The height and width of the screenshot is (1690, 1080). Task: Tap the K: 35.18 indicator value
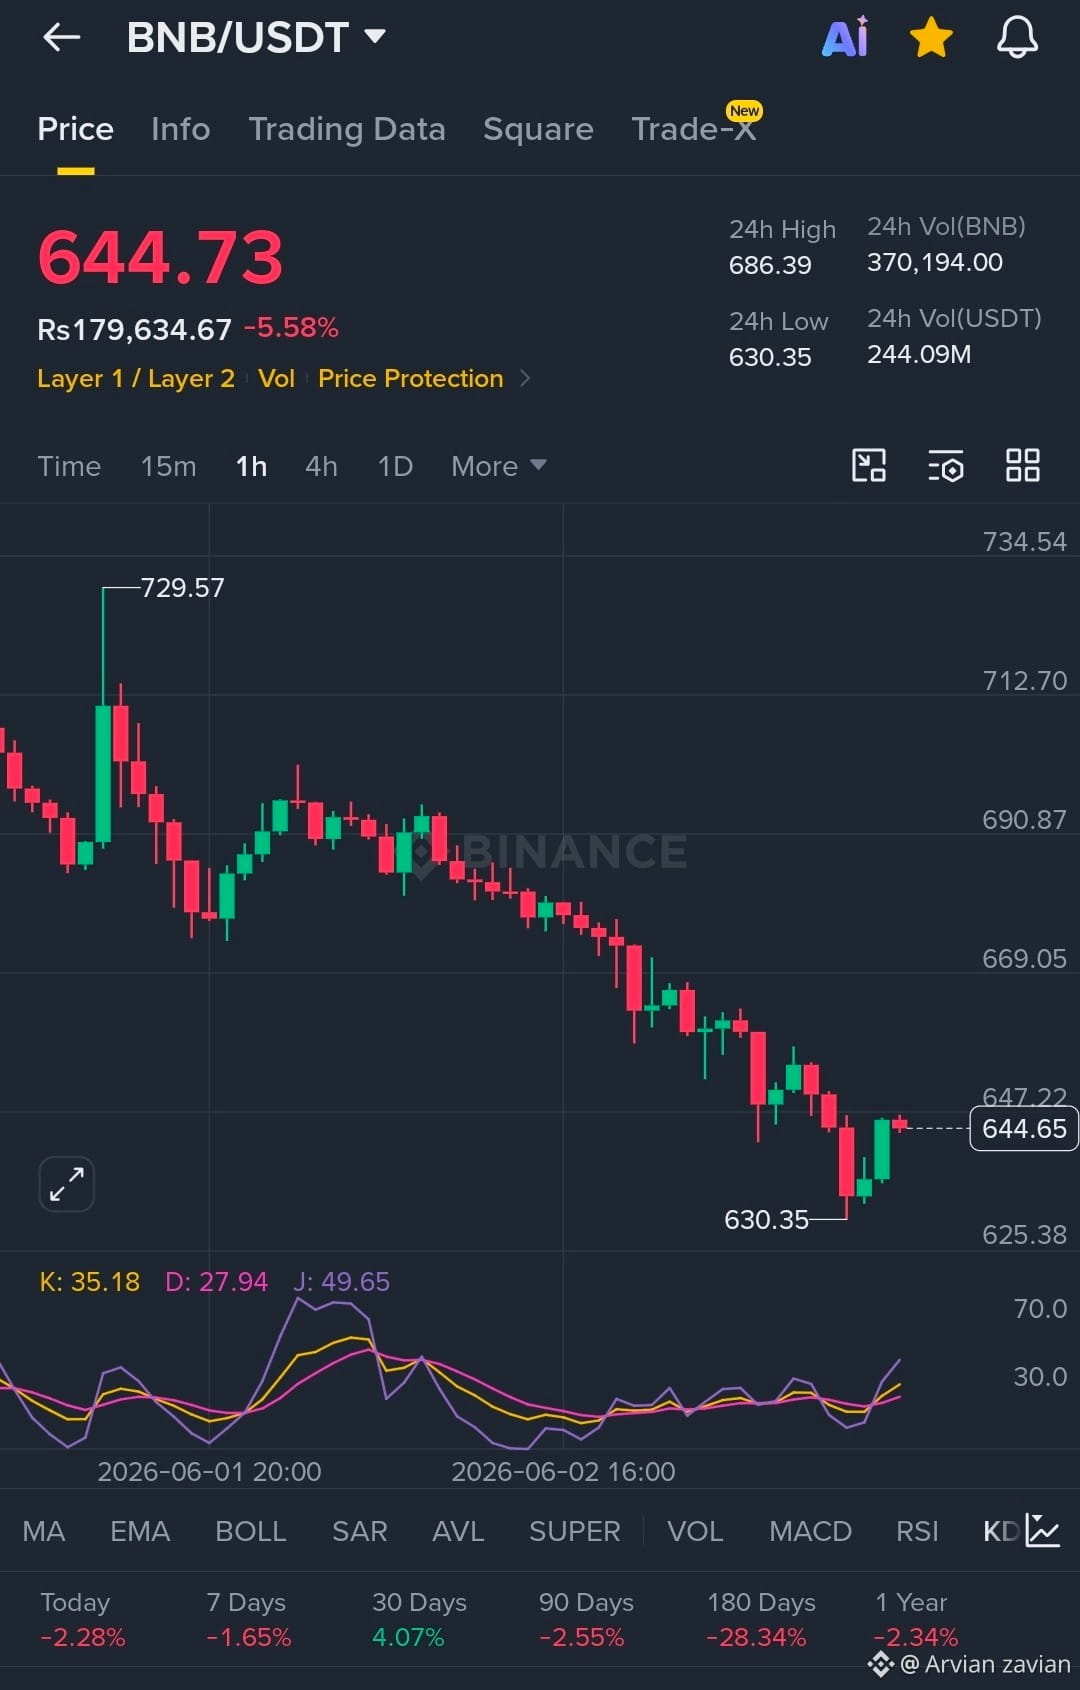point(89,1282)
